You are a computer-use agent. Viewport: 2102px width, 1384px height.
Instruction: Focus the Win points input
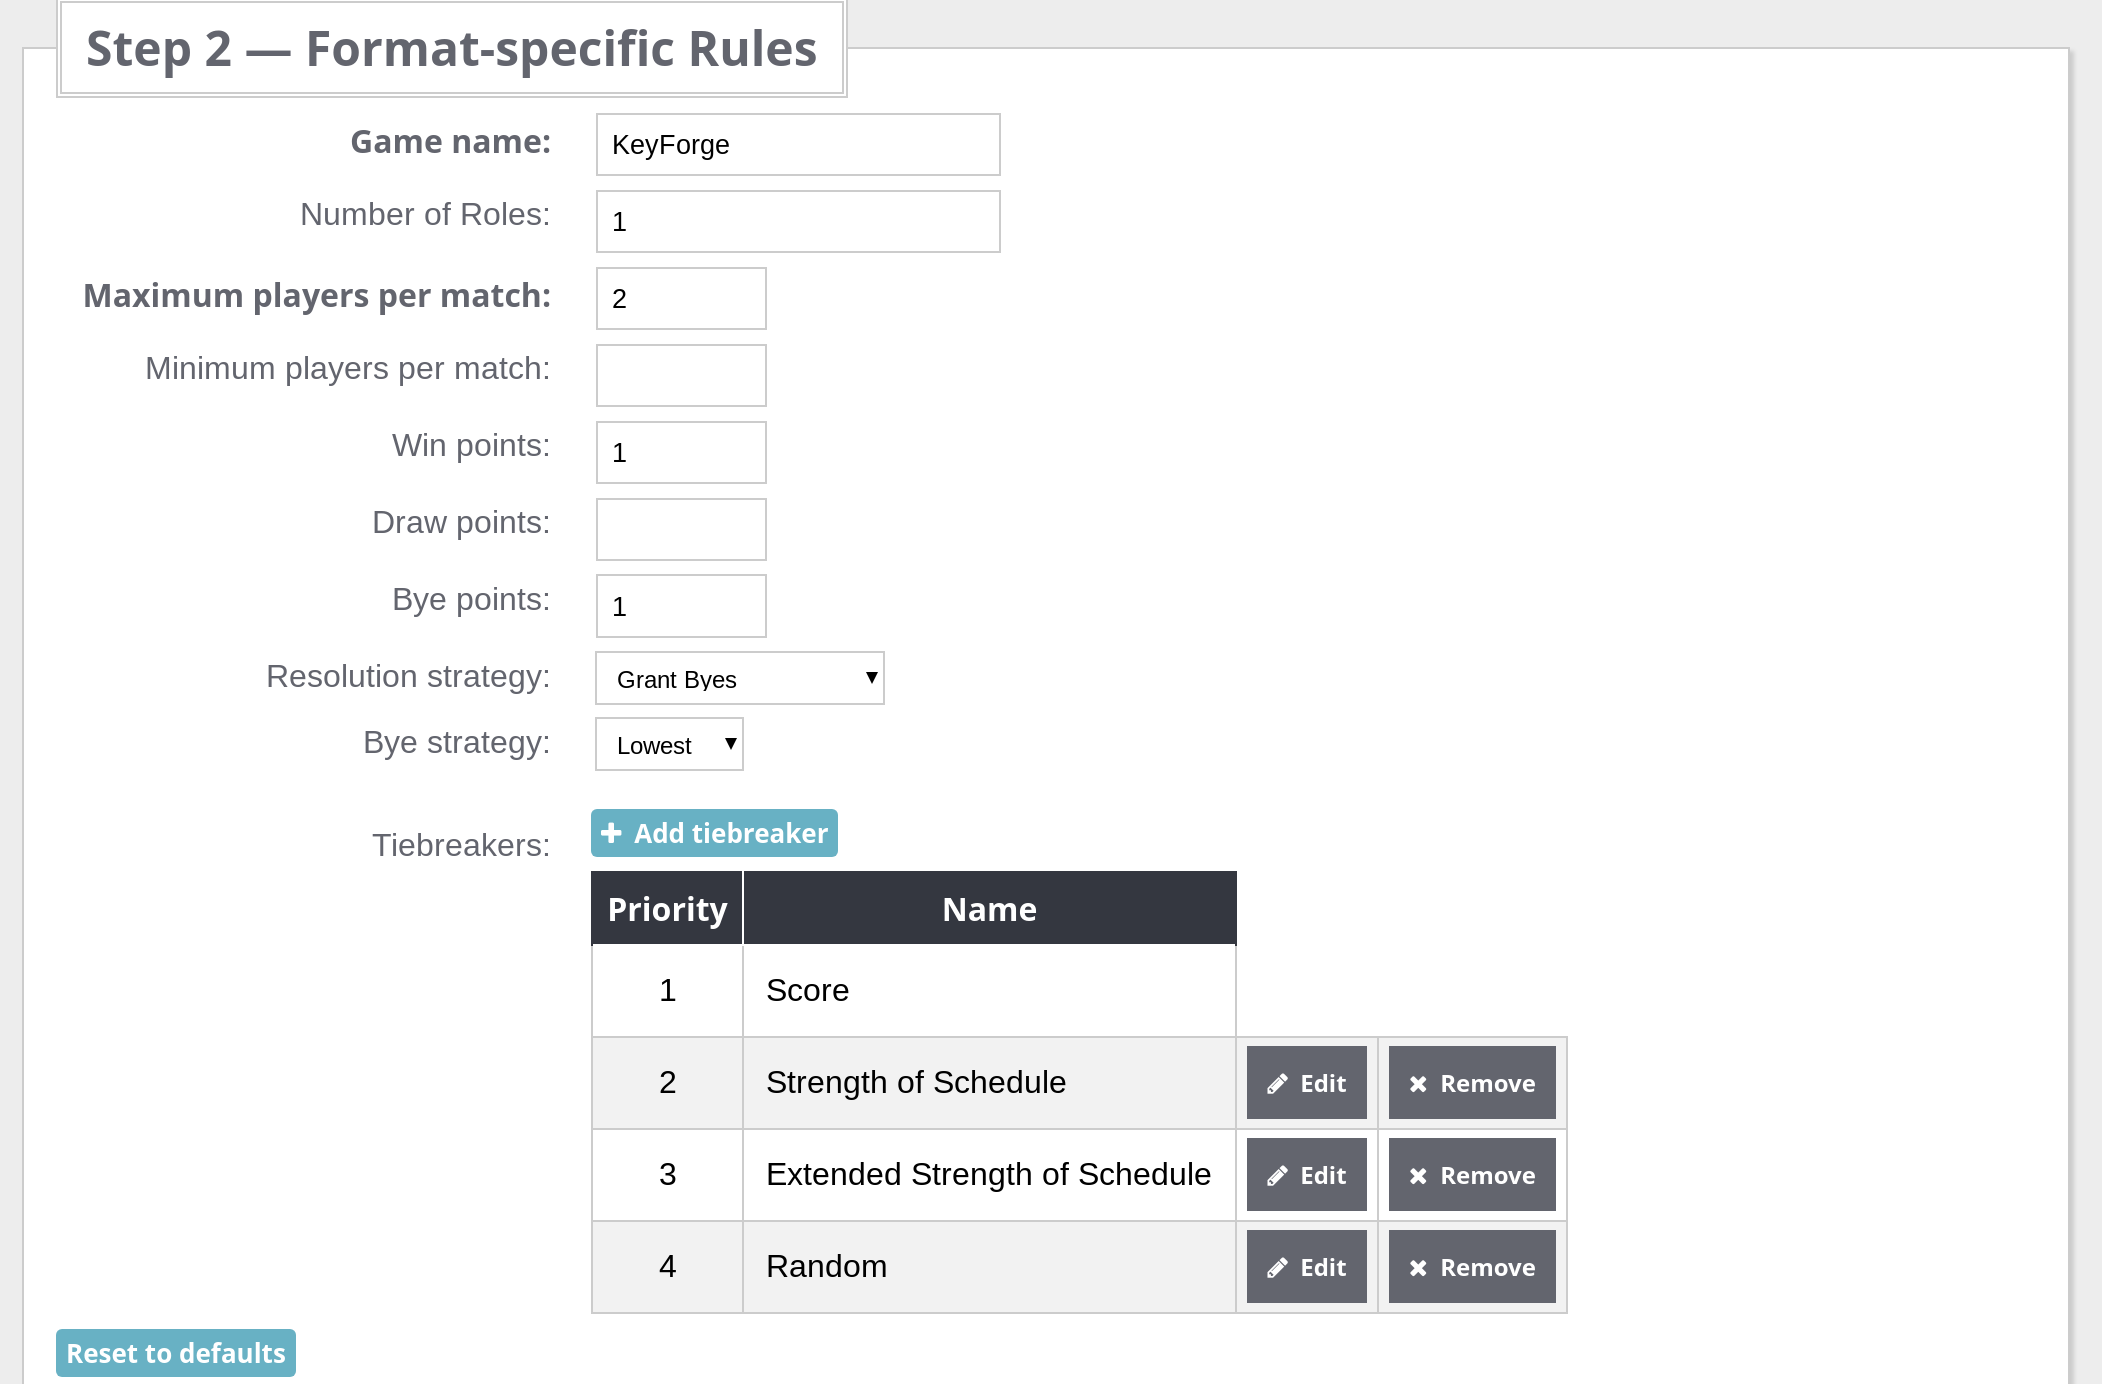(x=681, y=453)
